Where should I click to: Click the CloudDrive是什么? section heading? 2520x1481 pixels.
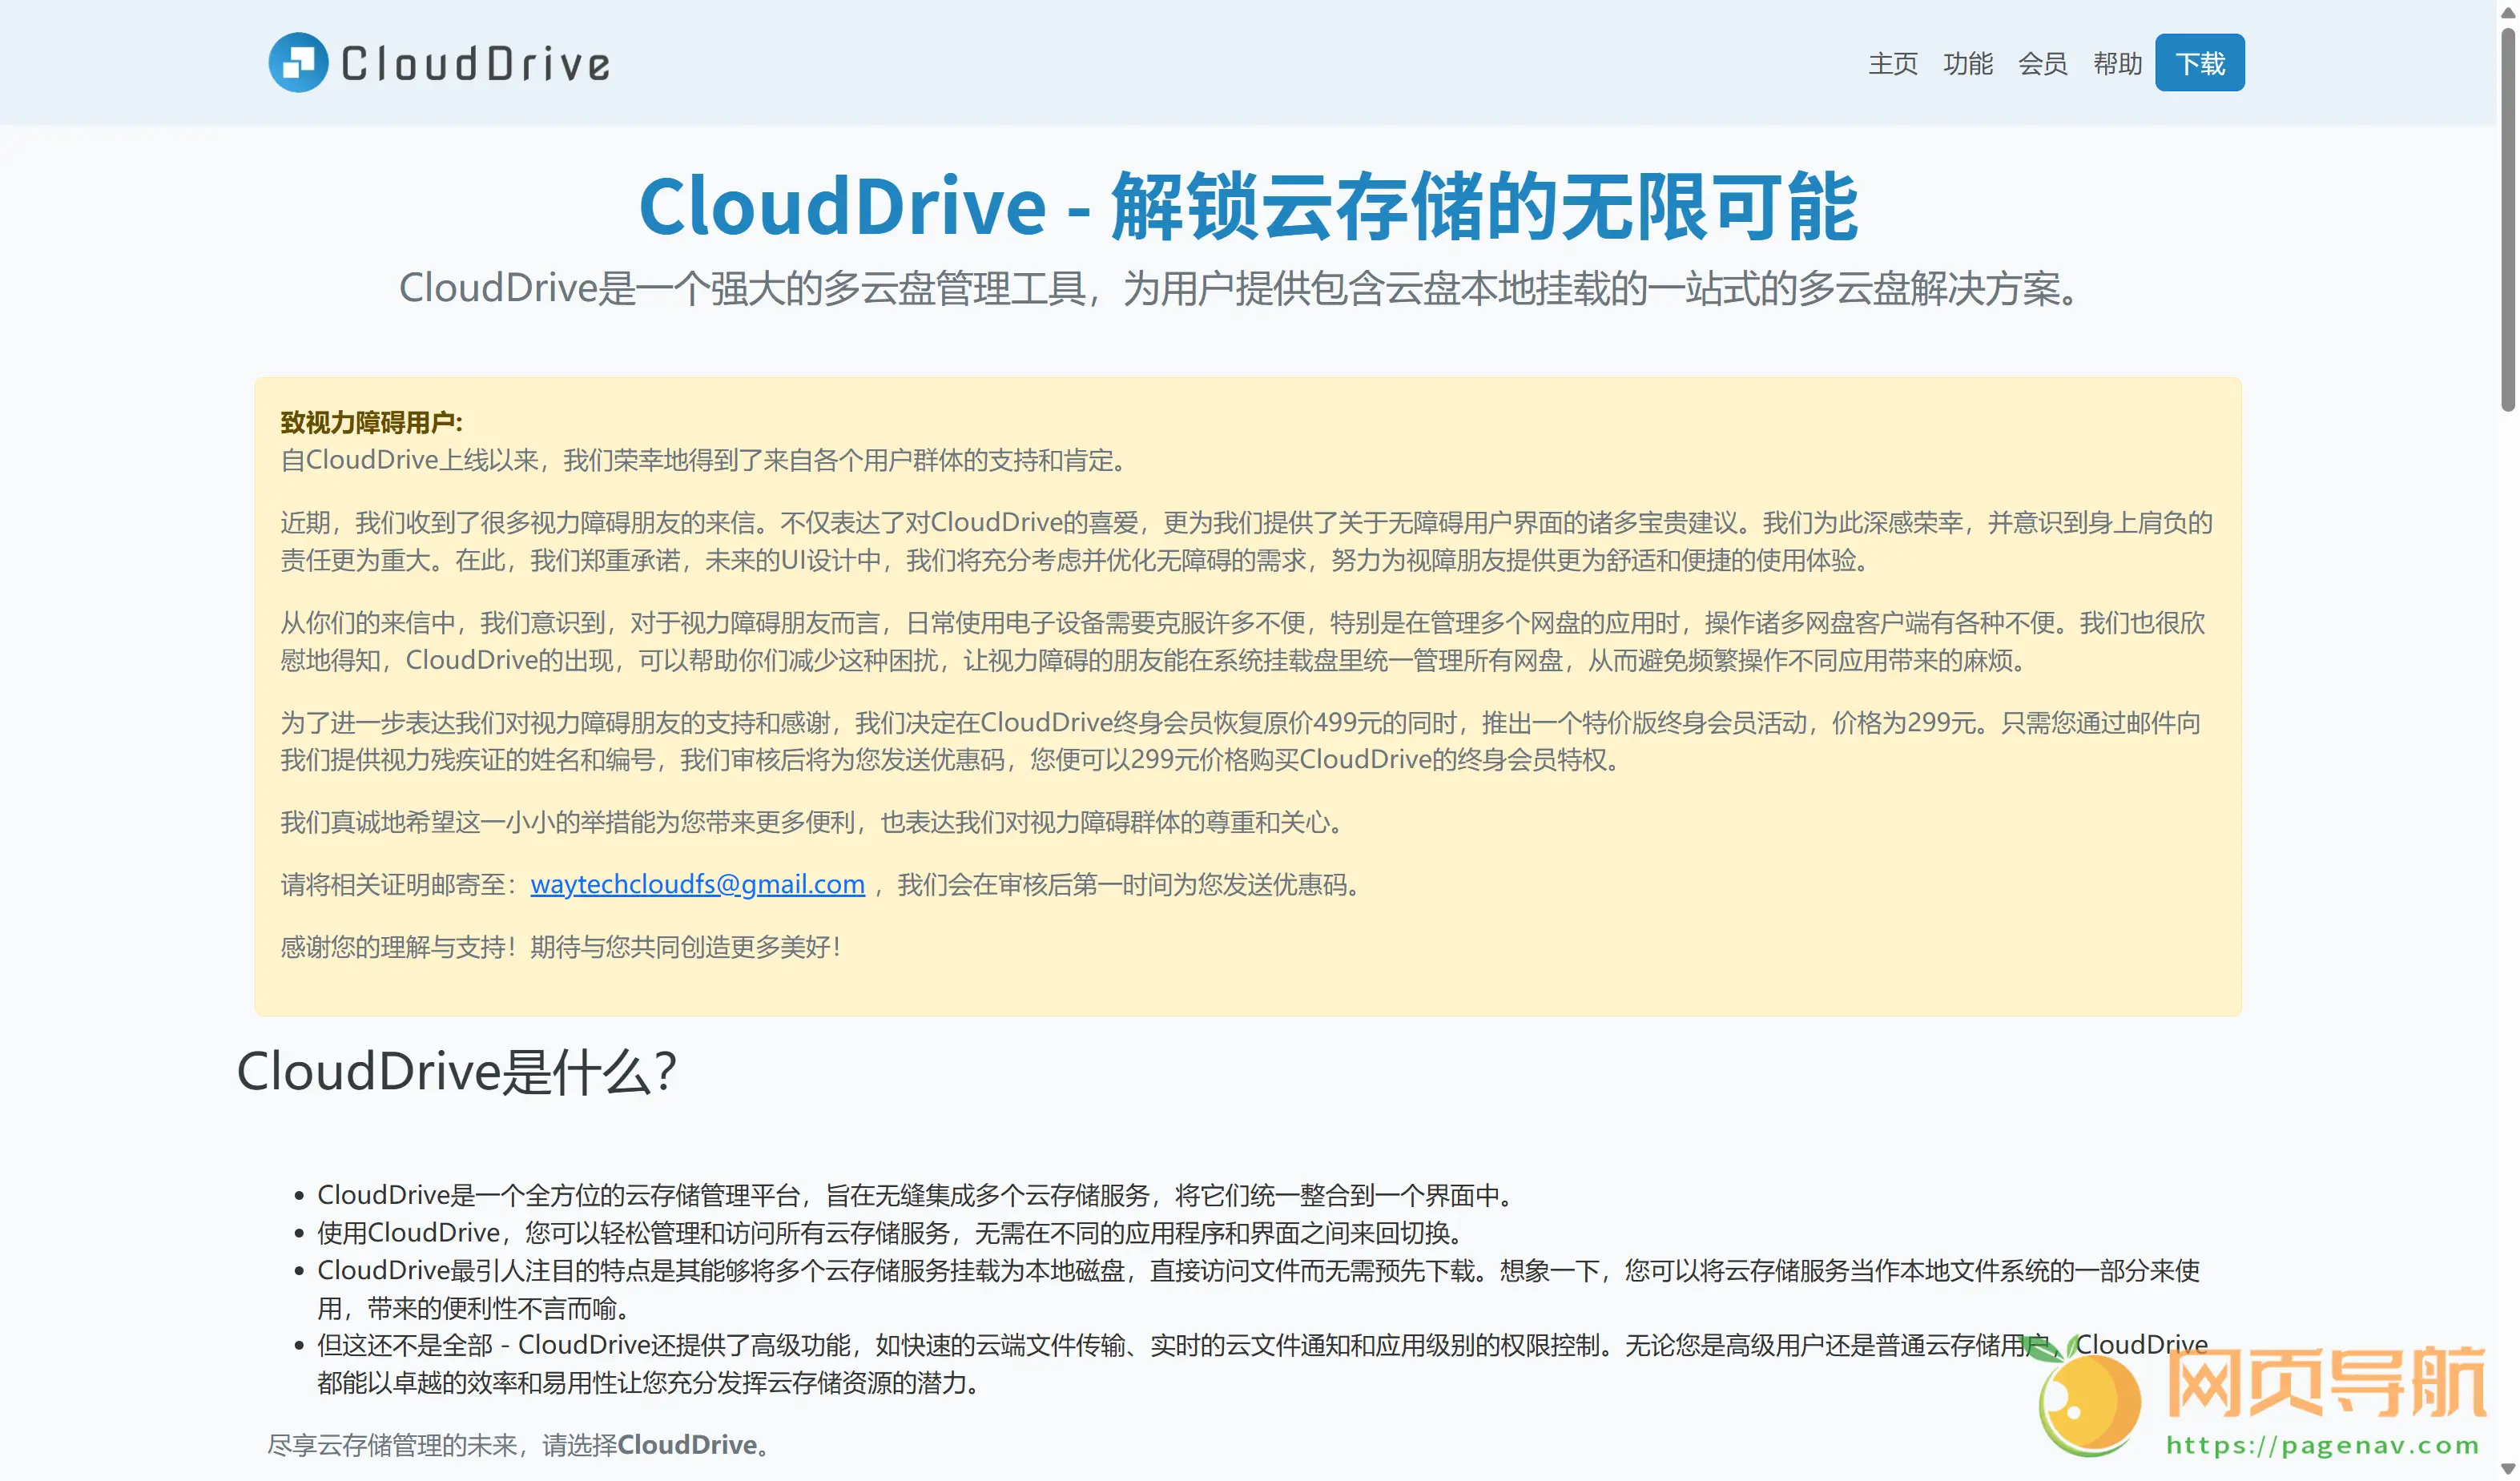[x=456, y=1071]
